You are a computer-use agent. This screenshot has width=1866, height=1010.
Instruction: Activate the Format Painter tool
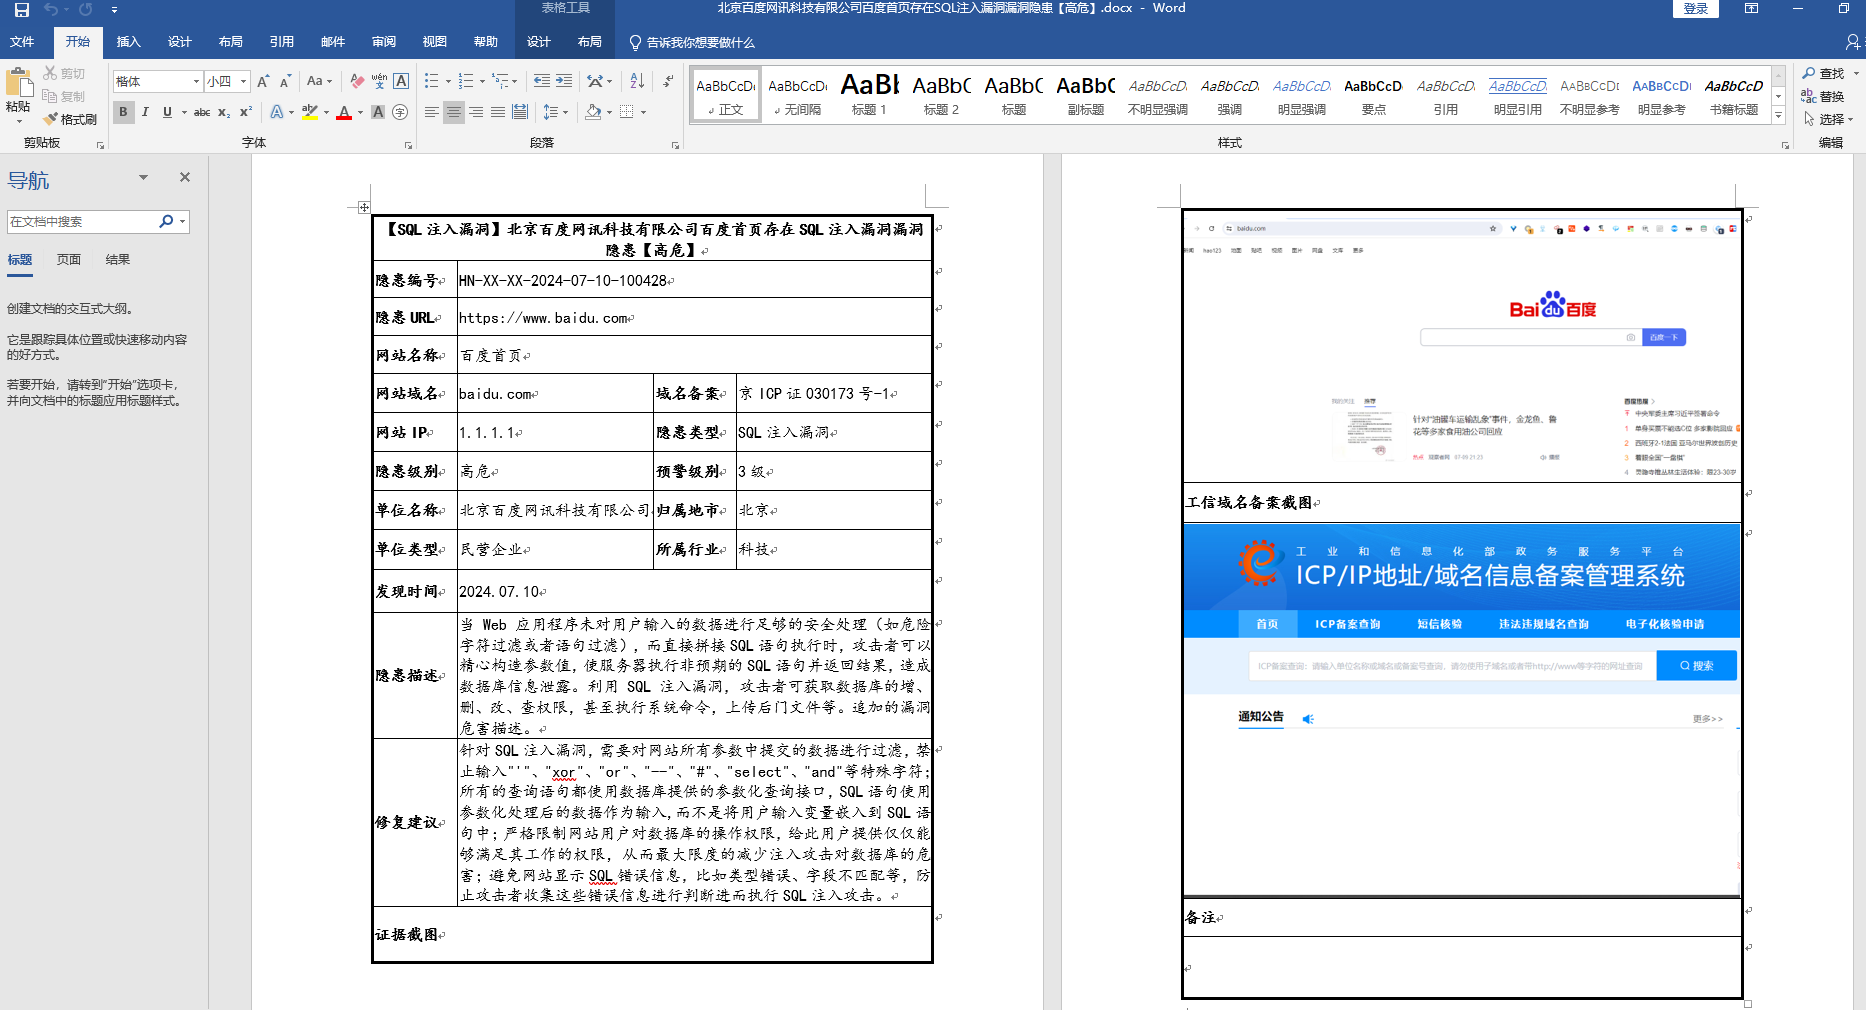70,119
